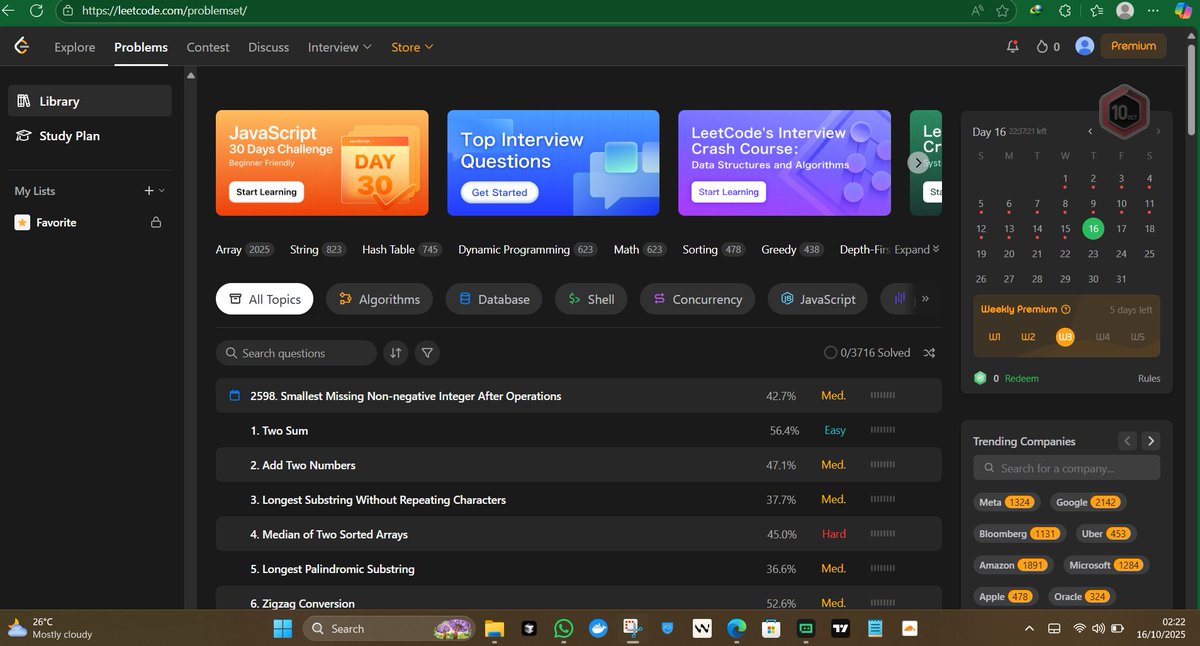
Task: Open the Favorite list
Action: [x=91, y=223]
